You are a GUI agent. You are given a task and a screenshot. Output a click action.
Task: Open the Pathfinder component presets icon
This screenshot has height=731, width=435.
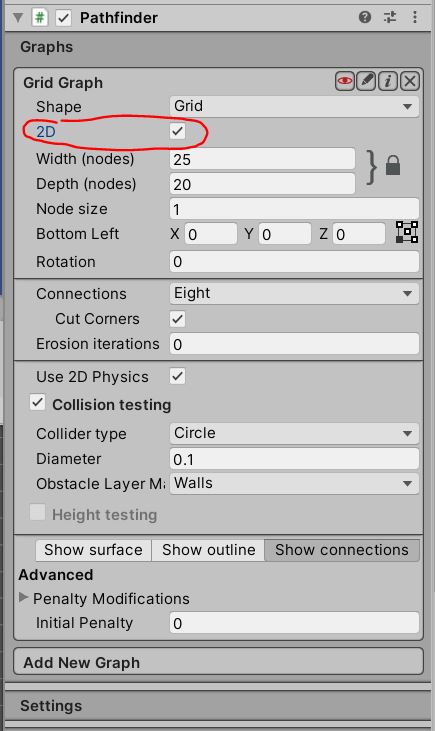pyautogui.click(x=390, y=17)
